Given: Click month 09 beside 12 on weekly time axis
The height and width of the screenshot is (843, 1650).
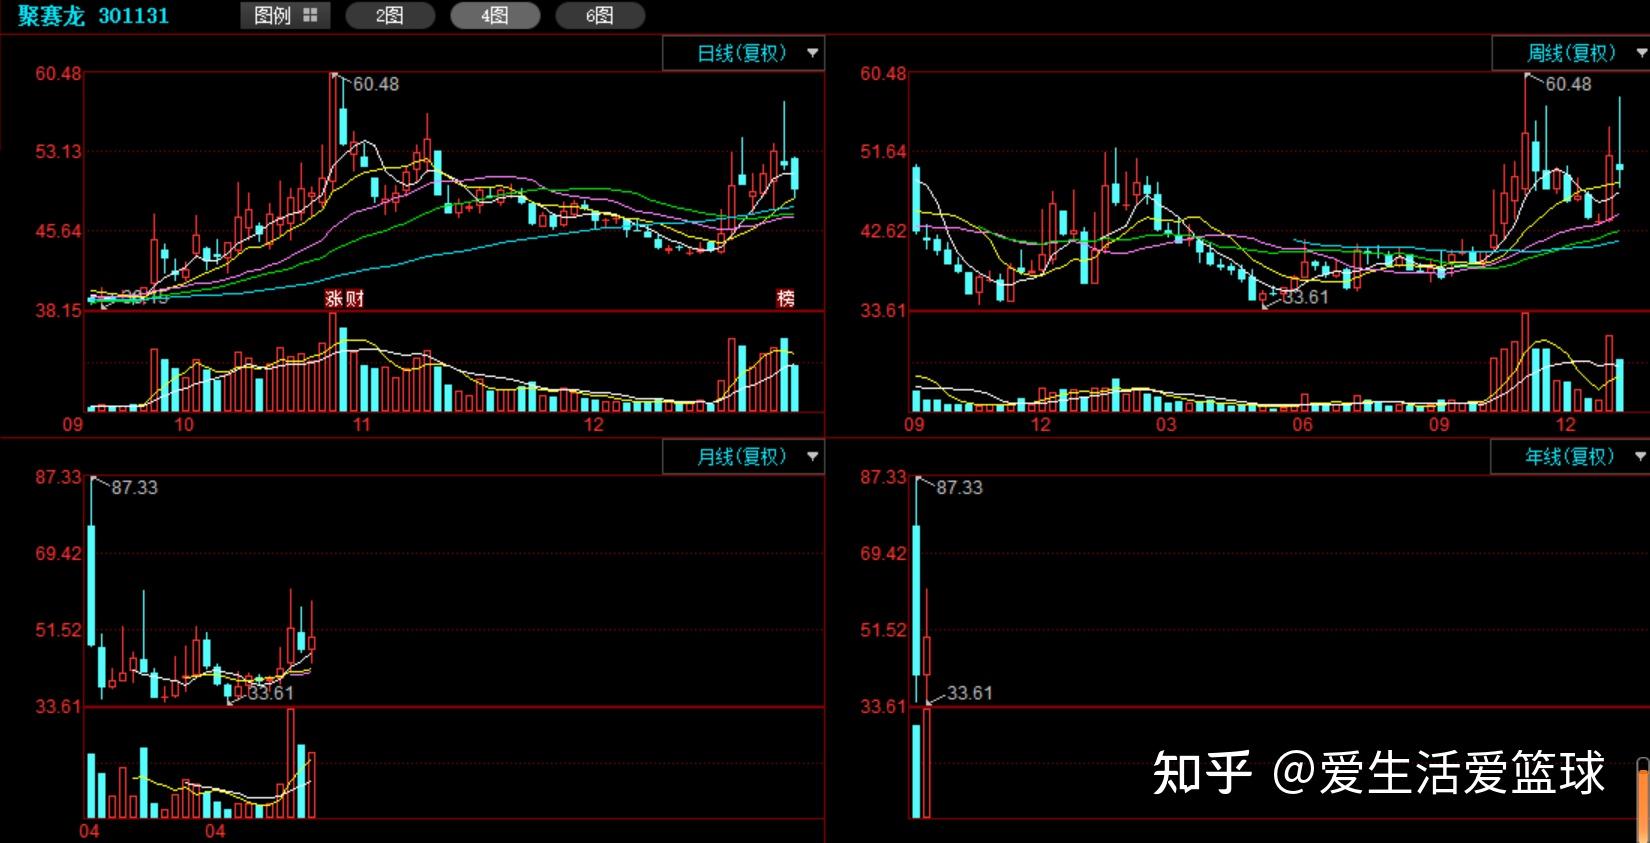Looking at the screenshot, I should 1438,424.
